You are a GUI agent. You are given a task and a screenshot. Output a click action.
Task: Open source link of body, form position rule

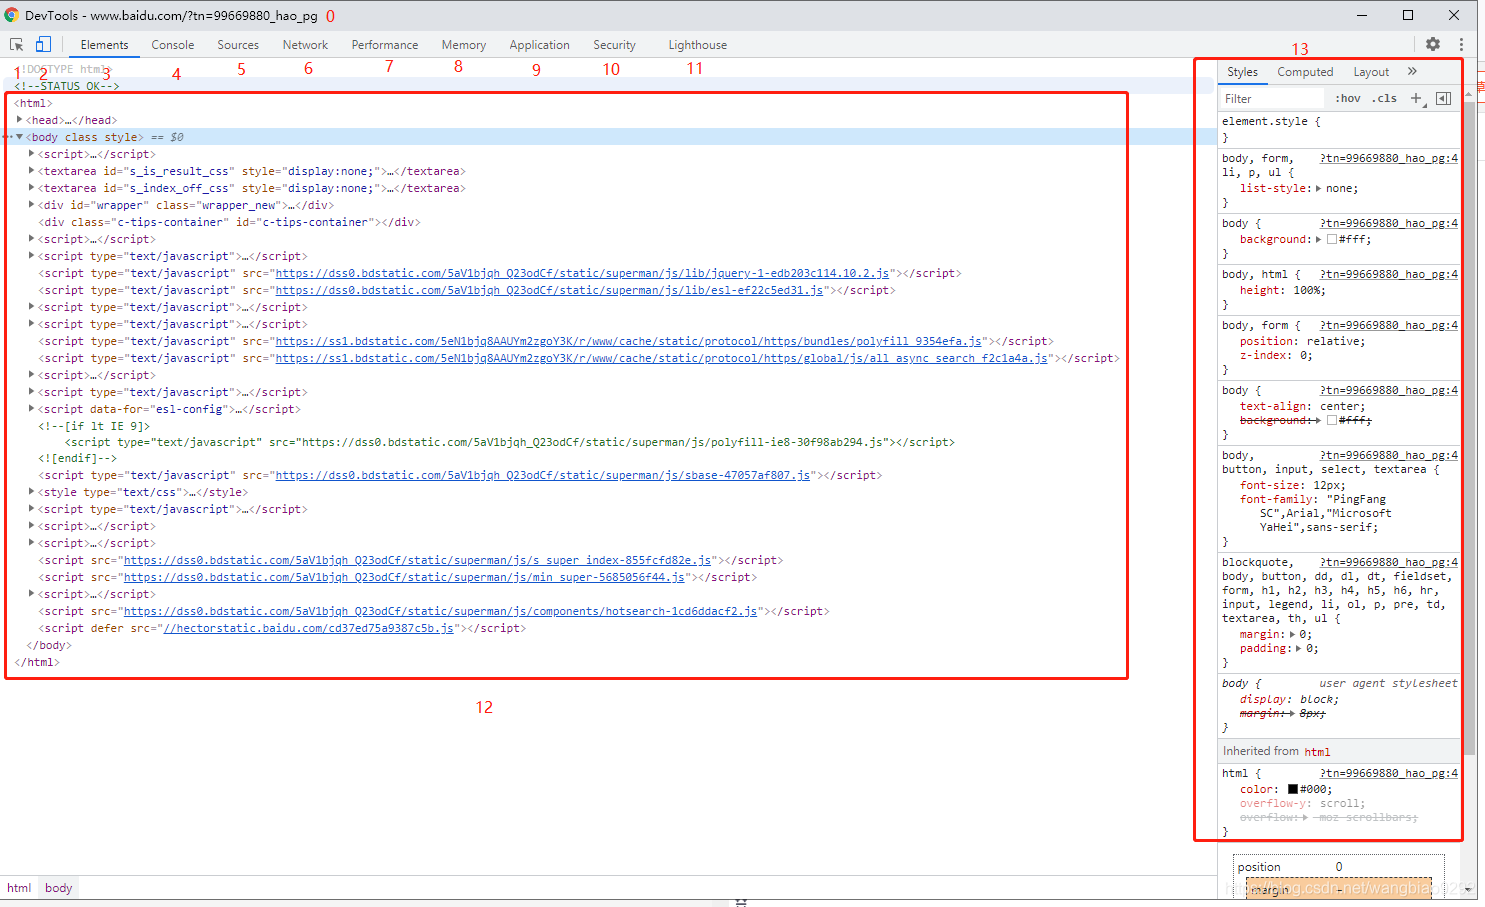pos(1389,325)
